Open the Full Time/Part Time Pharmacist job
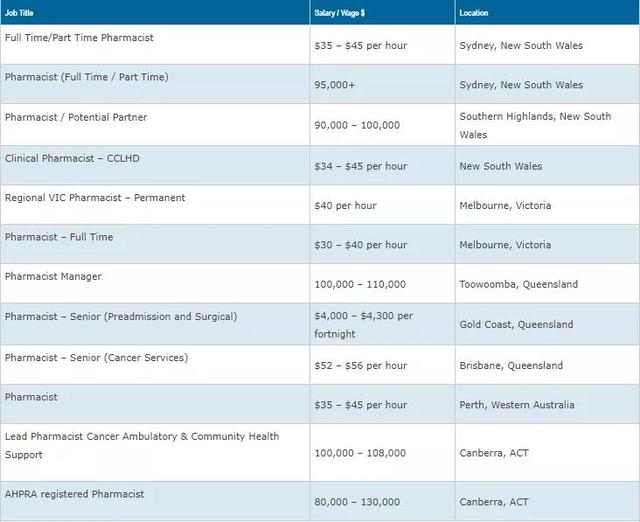 click(79, 38)
